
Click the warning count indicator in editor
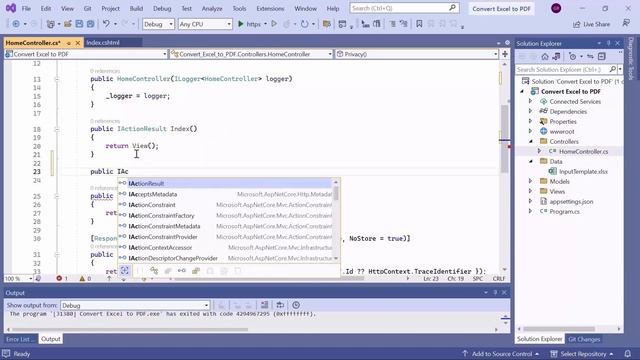click(x=85, y=278)
